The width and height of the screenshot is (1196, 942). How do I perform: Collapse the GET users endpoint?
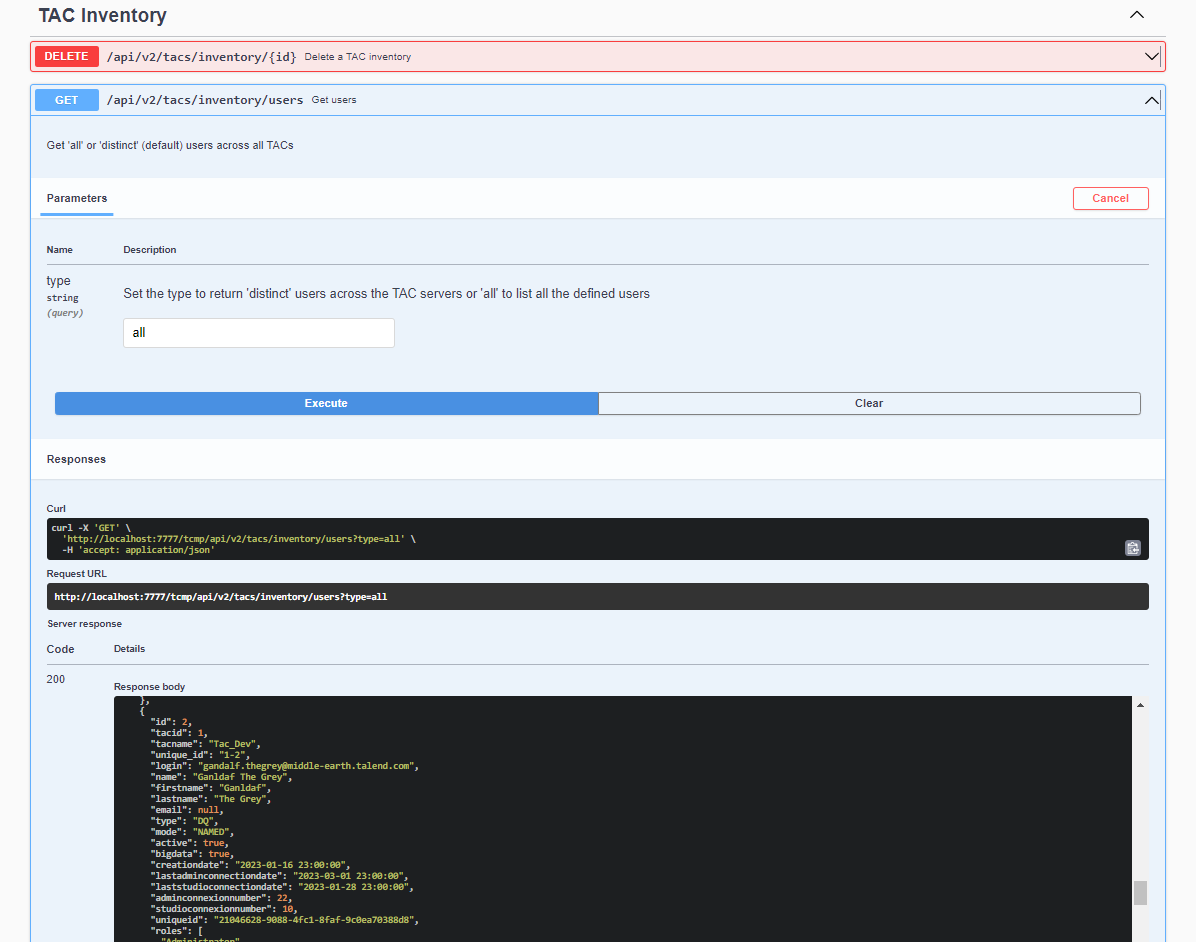[1151, 100]
